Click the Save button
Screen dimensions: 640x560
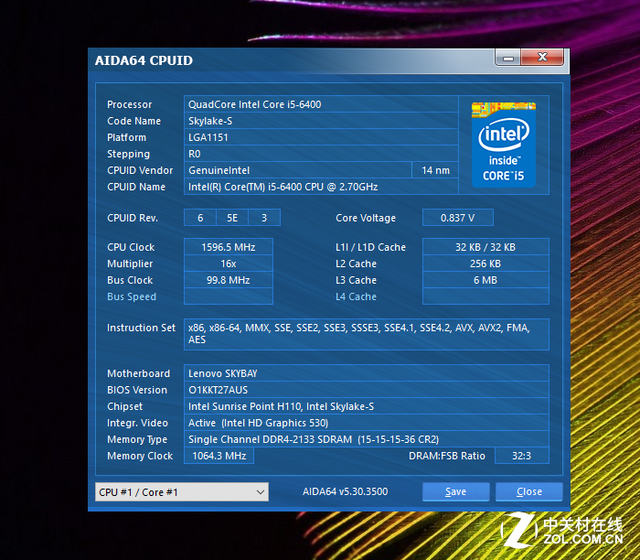coord(456,492)
